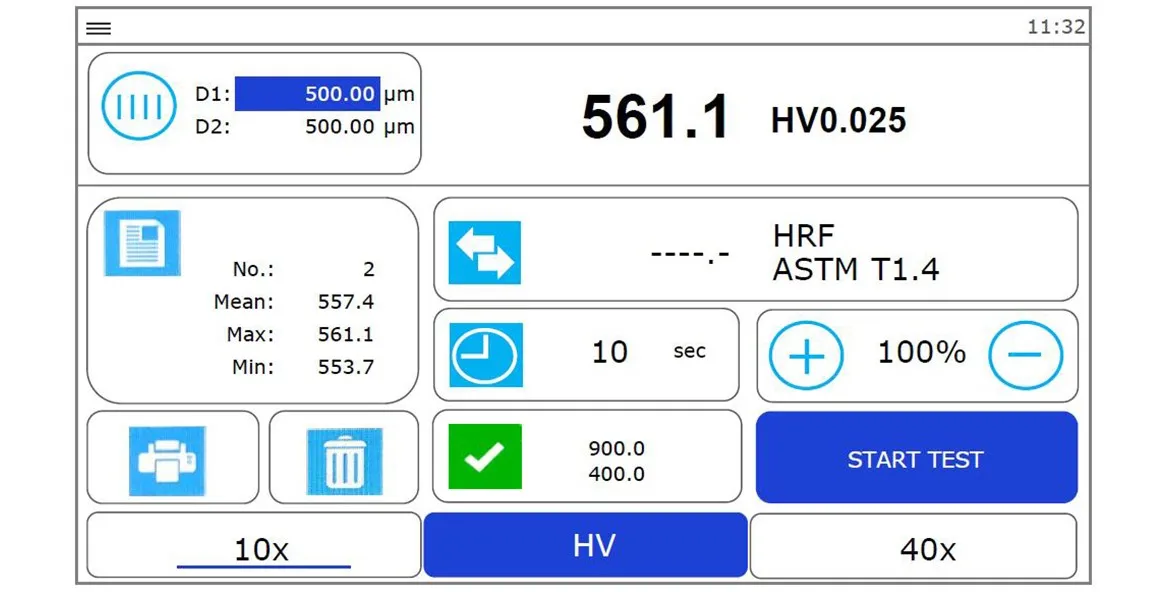Edit the D1 diagonal value field
This screenshot has height=592, width=1170.
point(307,94)
